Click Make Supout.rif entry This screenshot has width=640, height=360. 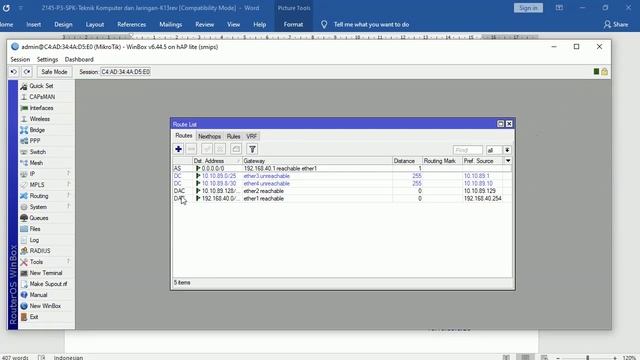click(48, 284)
